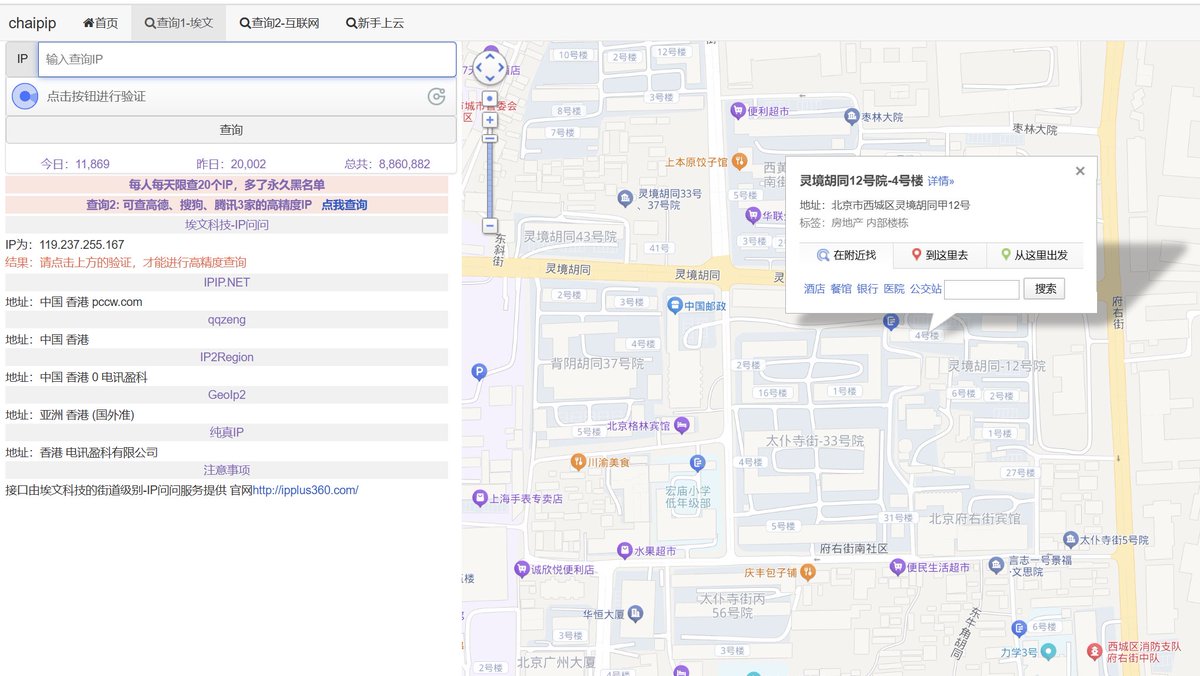Click the 公交站 nearby search link
The image size is (1200, 676).
(925, 289)
